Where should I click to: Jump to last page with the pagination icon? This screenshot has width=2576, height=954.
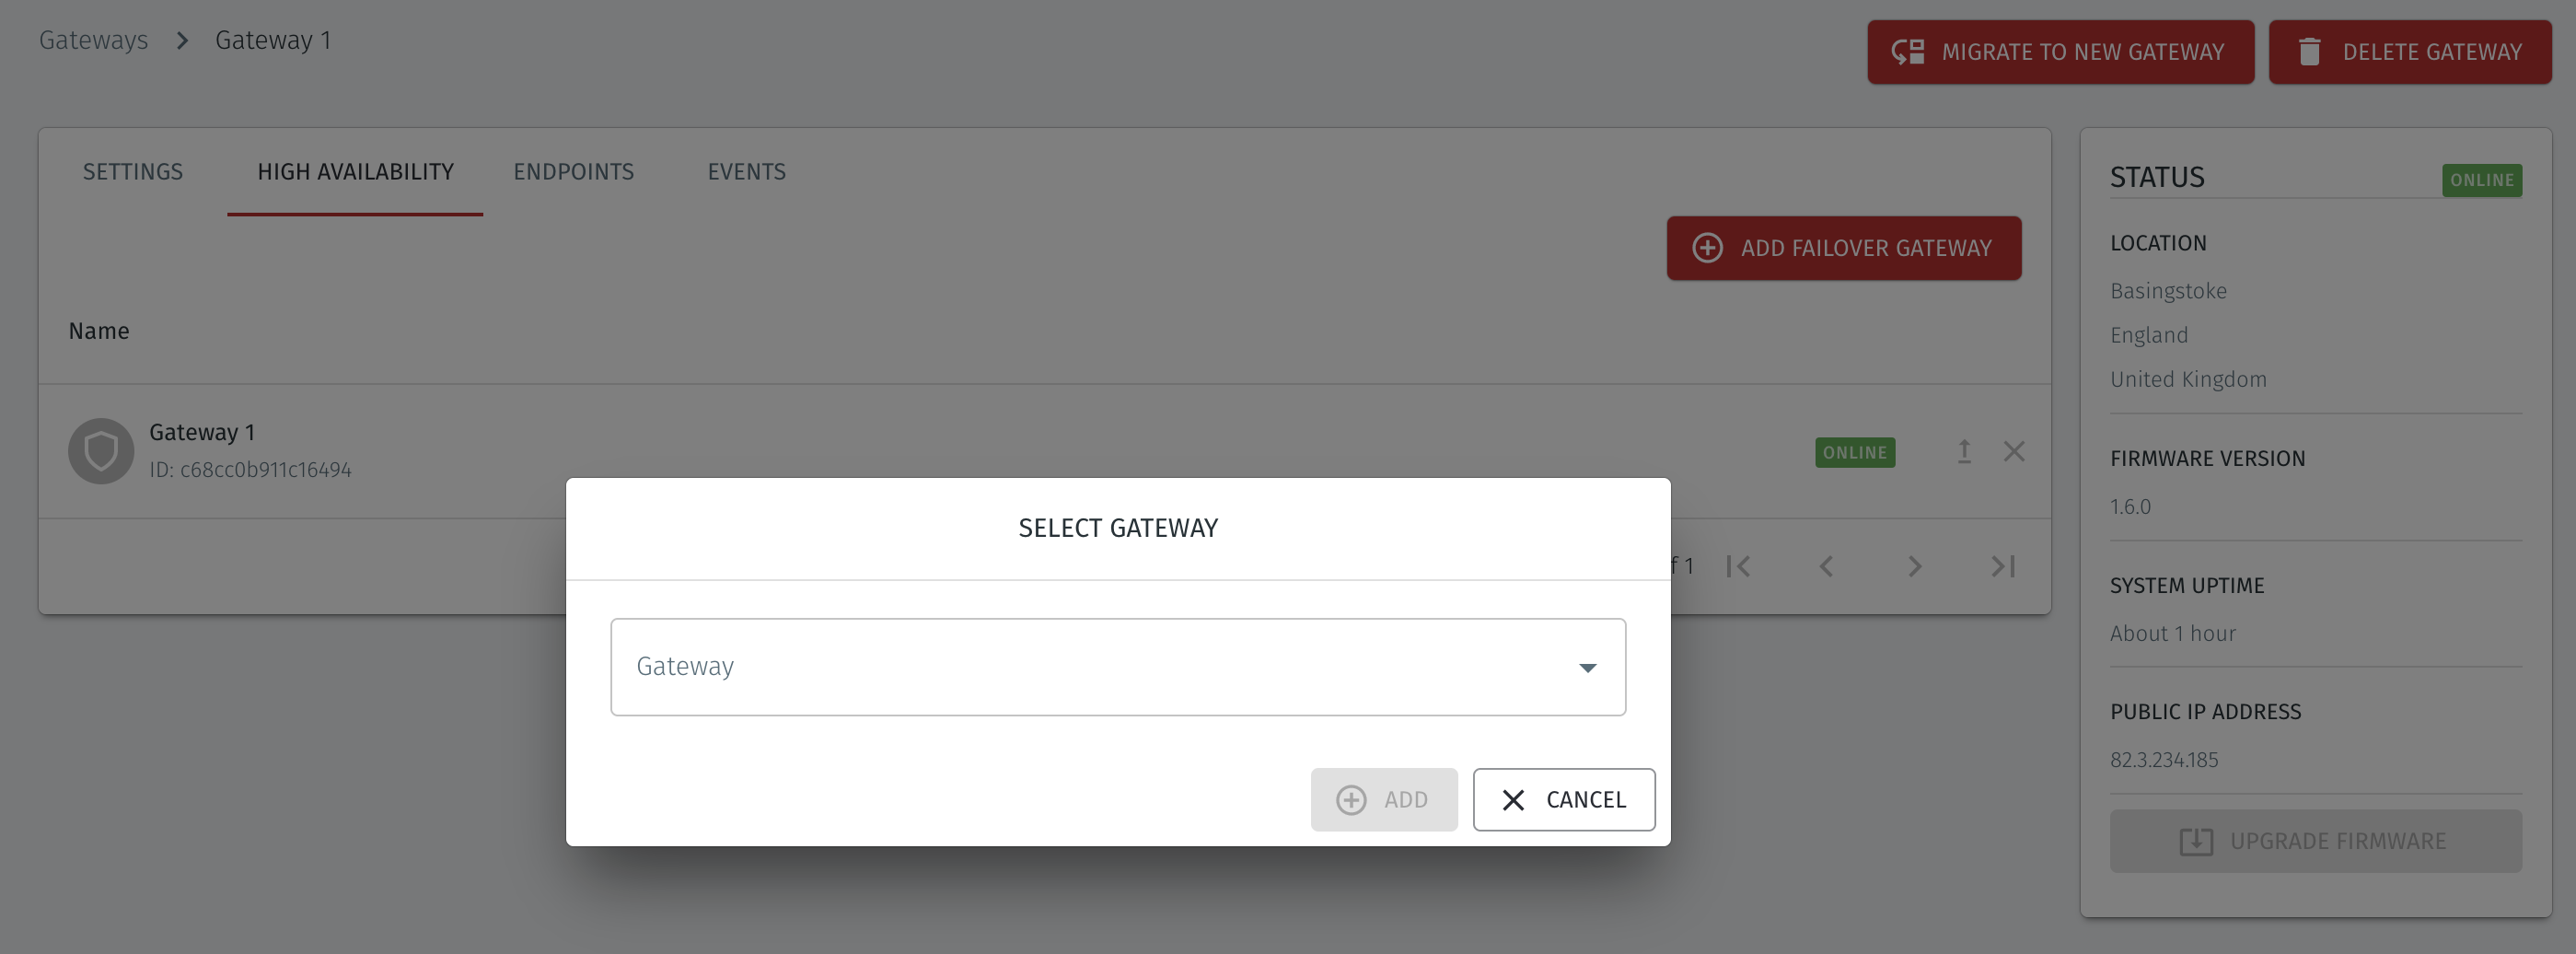[x=2002, y=566]
